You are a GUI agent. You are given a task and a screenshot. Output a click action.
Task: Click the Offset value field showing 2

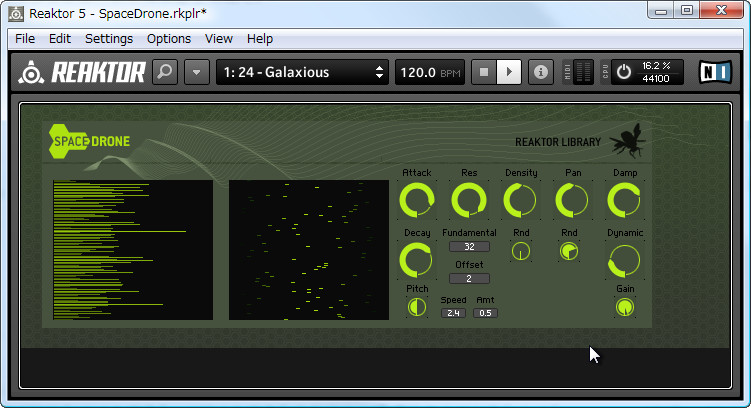pyautogui.click(x=469, y=278)
